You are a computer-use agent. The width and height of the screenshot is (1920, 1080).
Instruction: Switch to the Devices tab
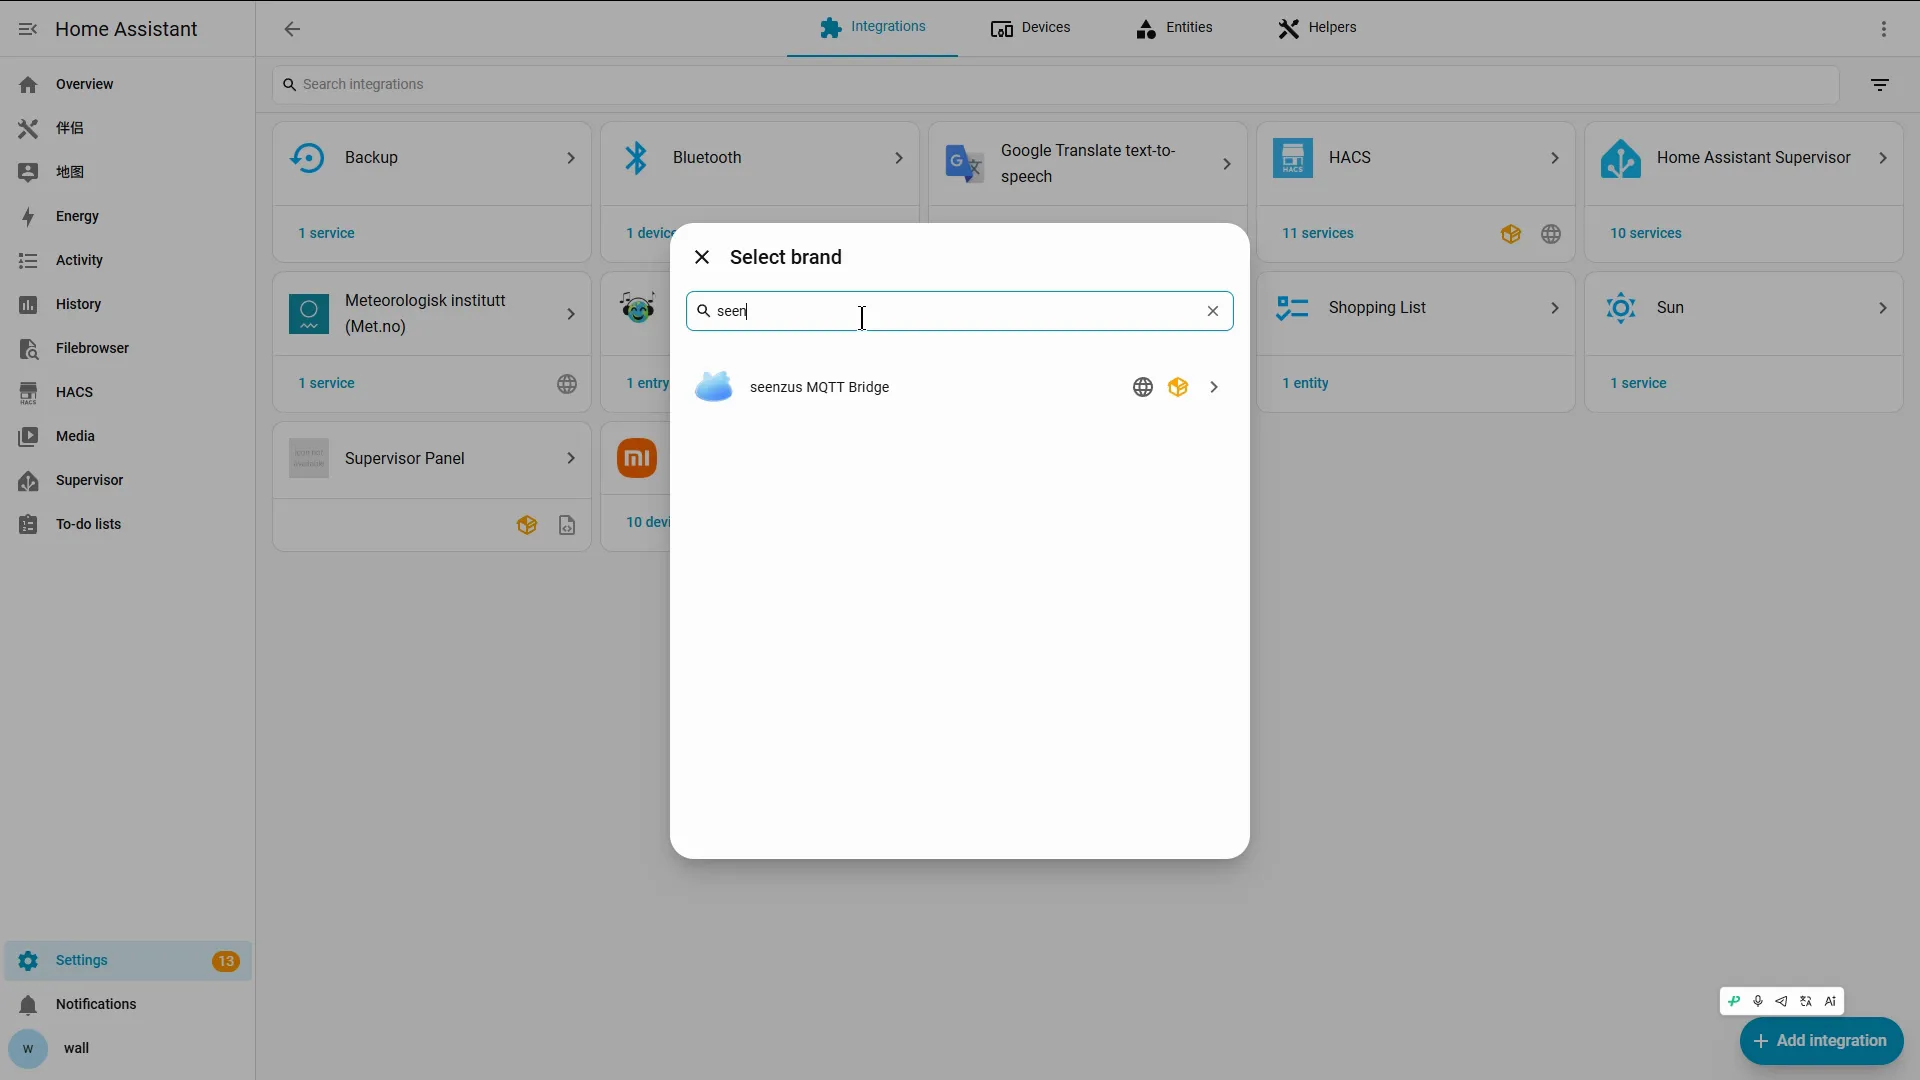point(1031,28)
